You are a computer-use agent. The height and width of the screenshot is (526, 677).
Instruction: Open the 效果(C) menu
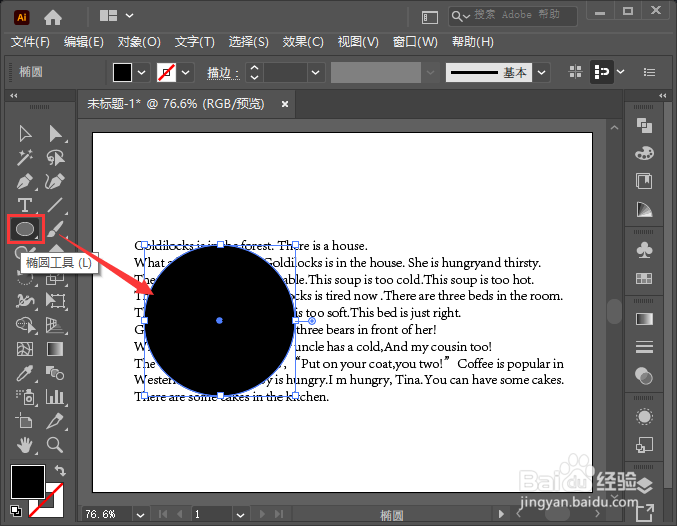[303, 42]
